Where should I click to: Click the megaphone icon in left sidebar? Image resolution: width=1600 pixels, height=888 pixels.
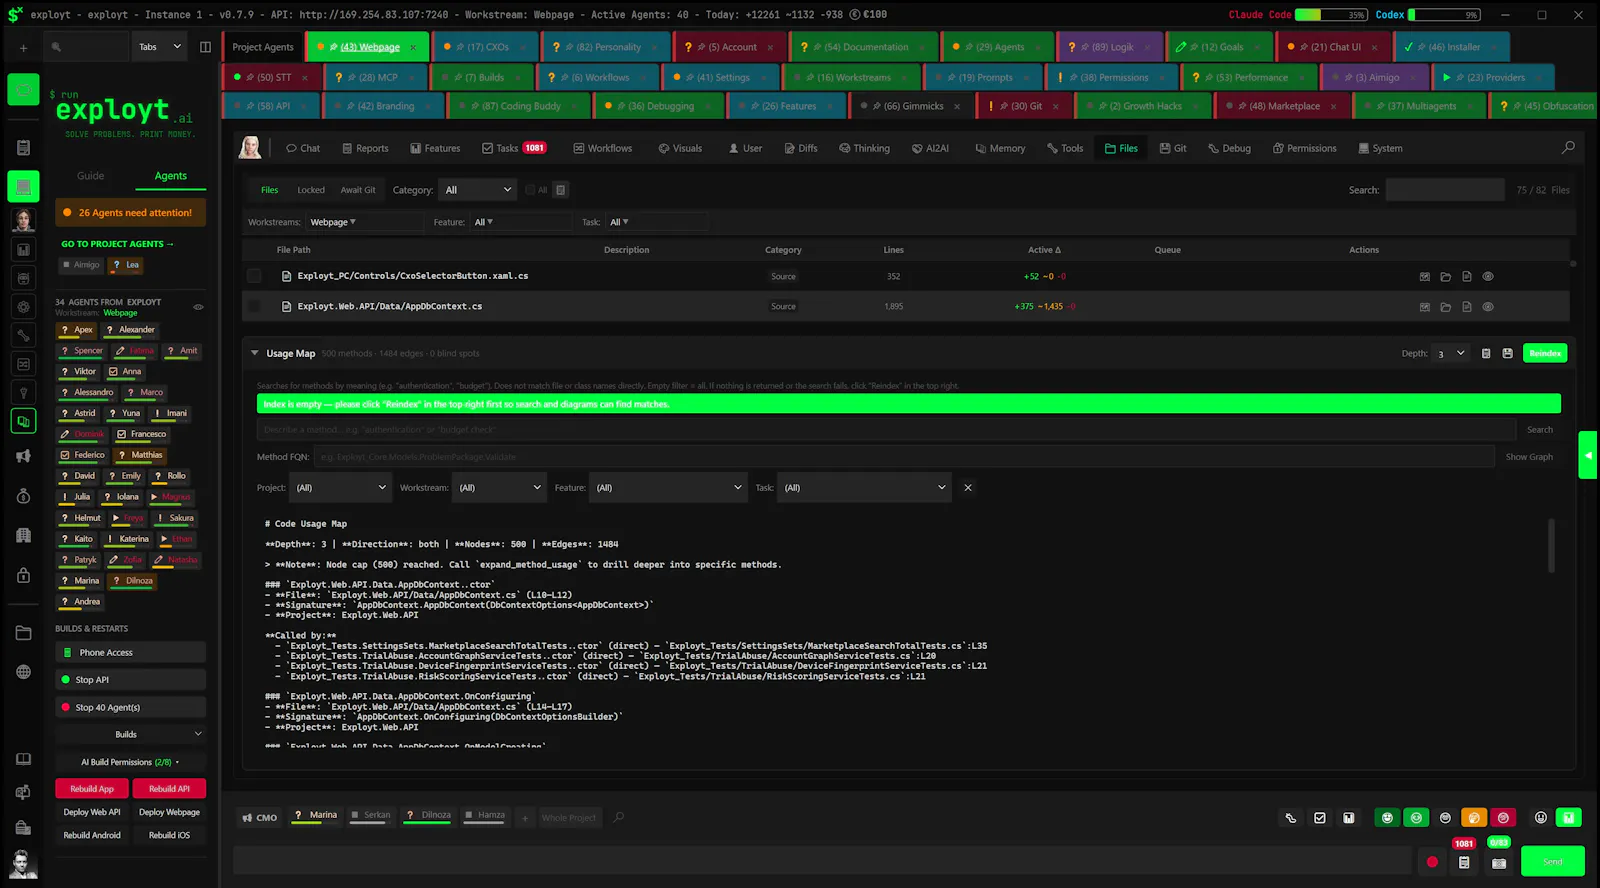coord(23,456)
